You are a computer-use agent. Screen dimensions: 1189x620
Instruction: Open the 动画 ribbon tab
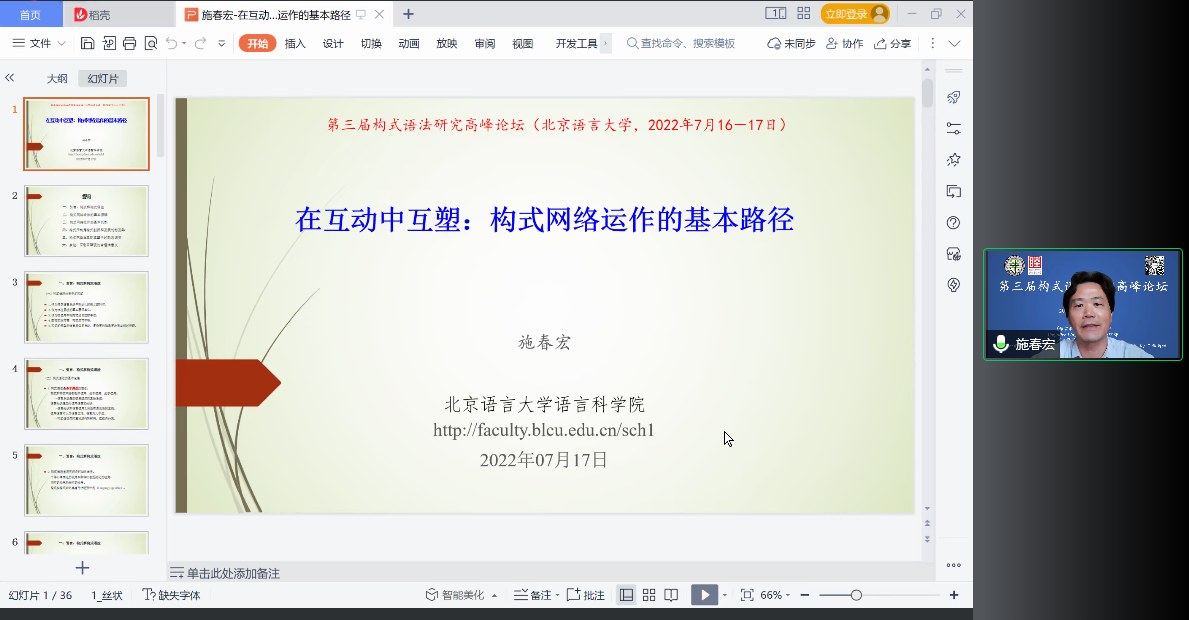408,43
